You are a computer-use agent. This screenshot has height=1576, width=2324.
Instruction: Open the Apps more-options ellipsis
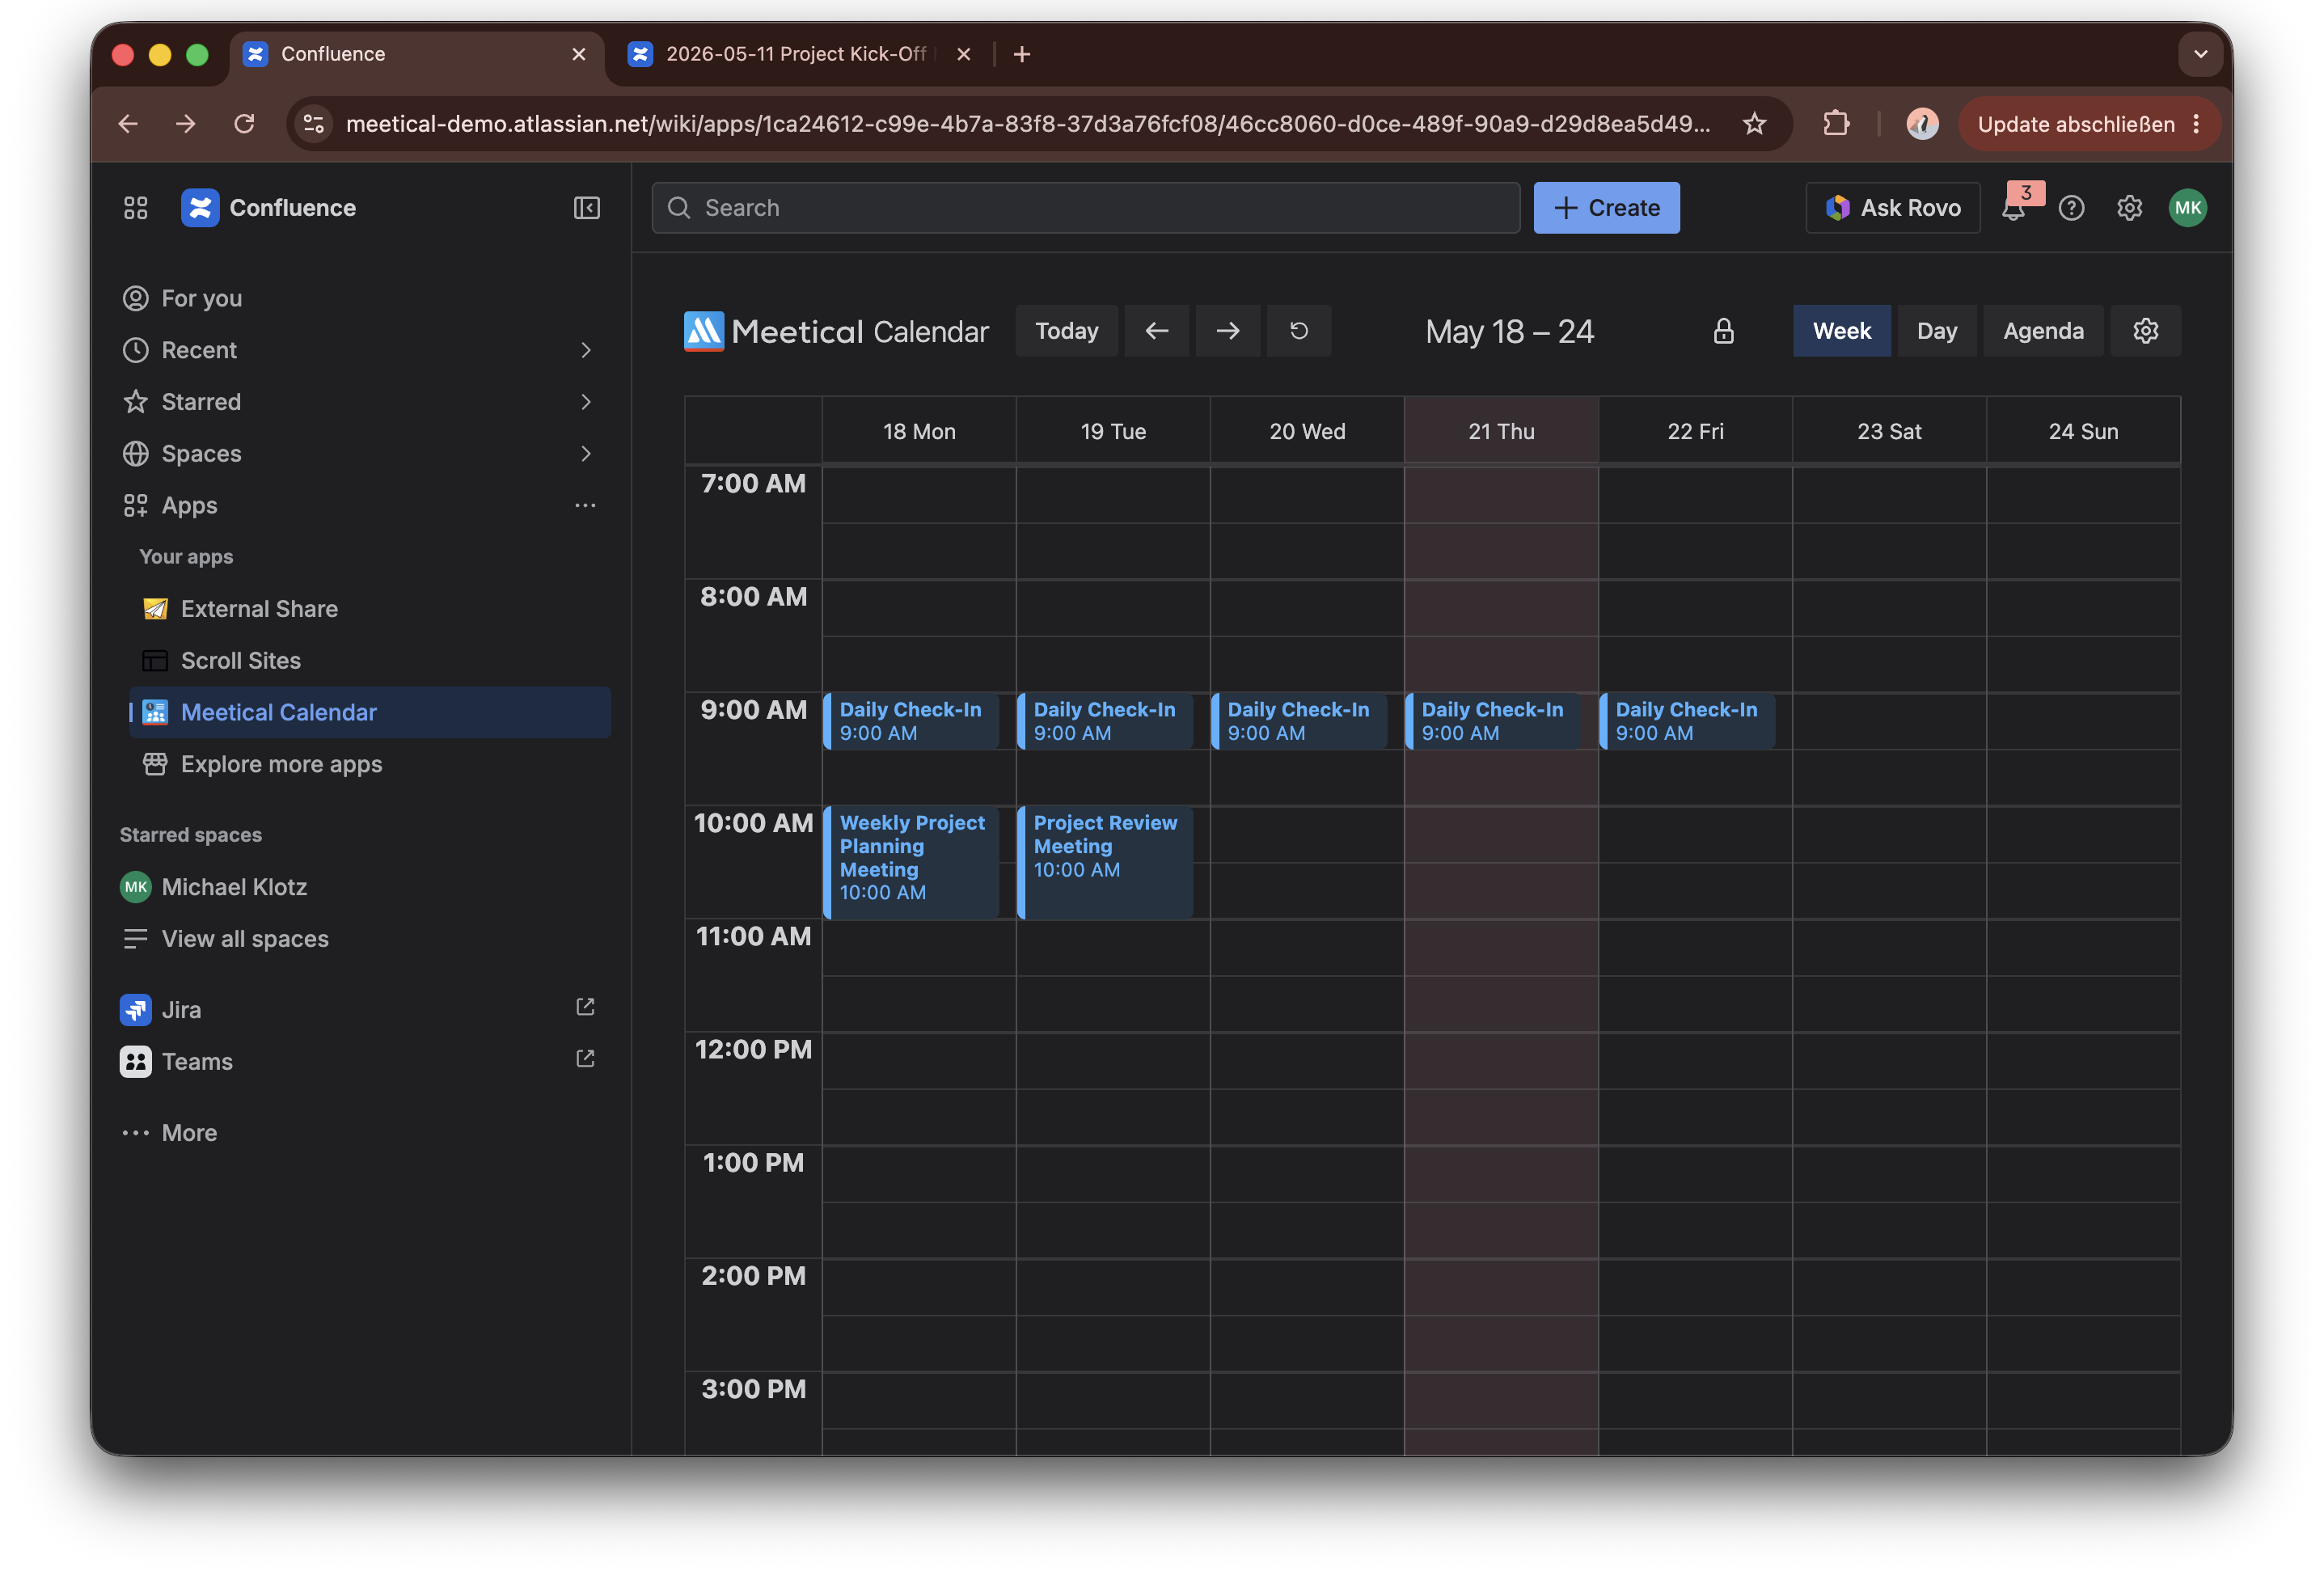click(x=585, y=506)
